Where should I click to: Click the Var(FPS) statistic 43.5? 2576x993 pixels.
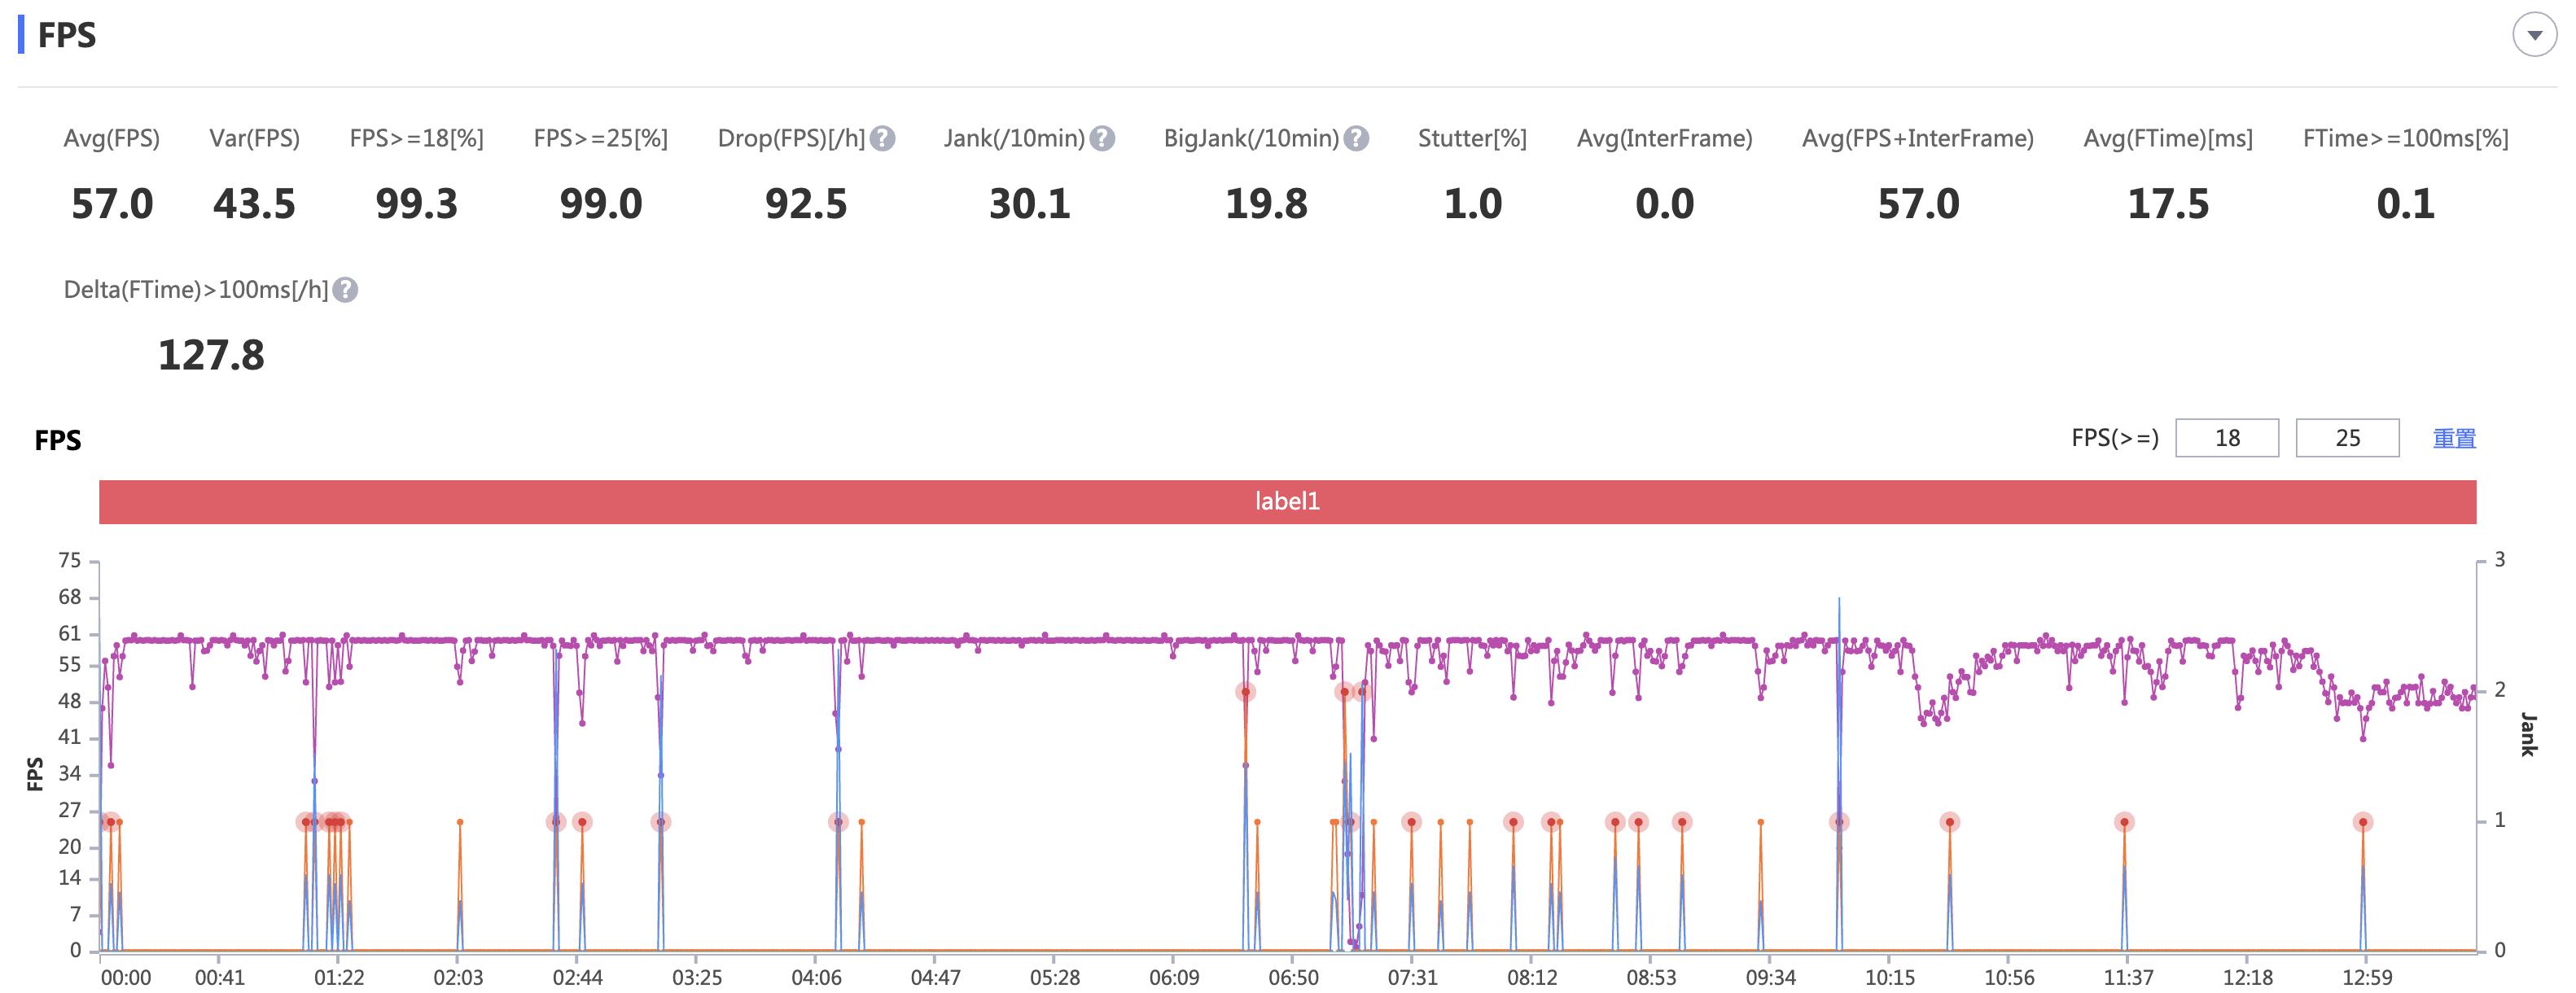[x=254, y=204]
